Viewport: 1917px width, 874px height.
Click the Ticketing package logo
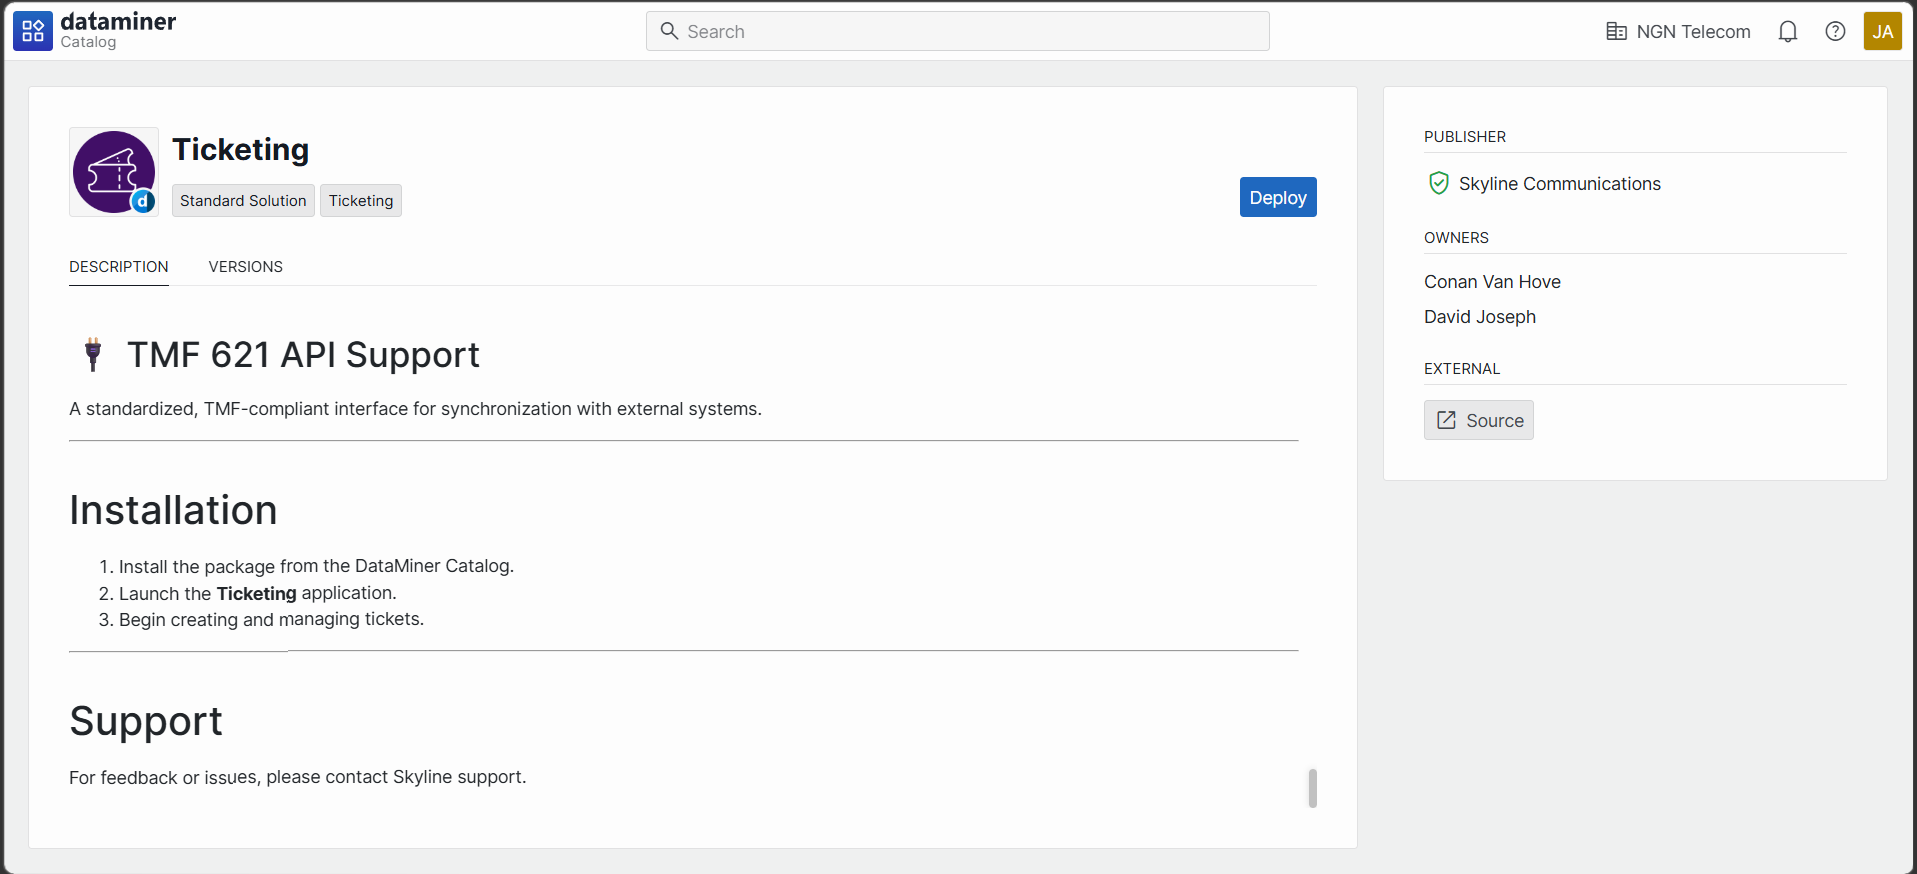point(114,172)
